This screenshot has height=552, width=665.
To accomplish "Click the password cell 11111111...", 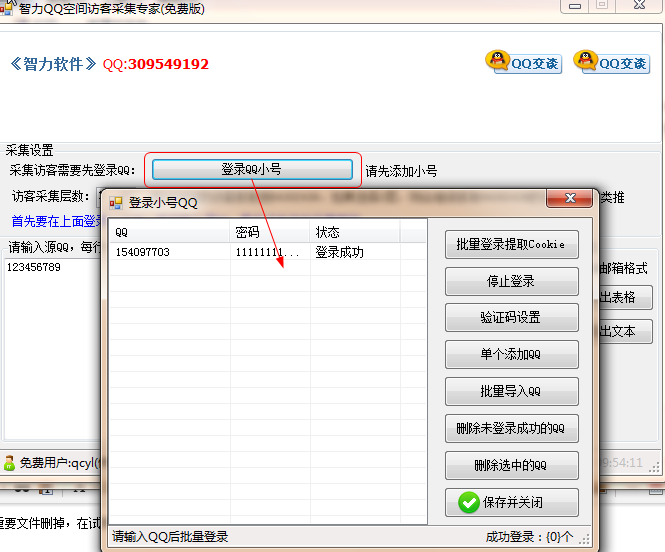I will click(x=267, y=252).
